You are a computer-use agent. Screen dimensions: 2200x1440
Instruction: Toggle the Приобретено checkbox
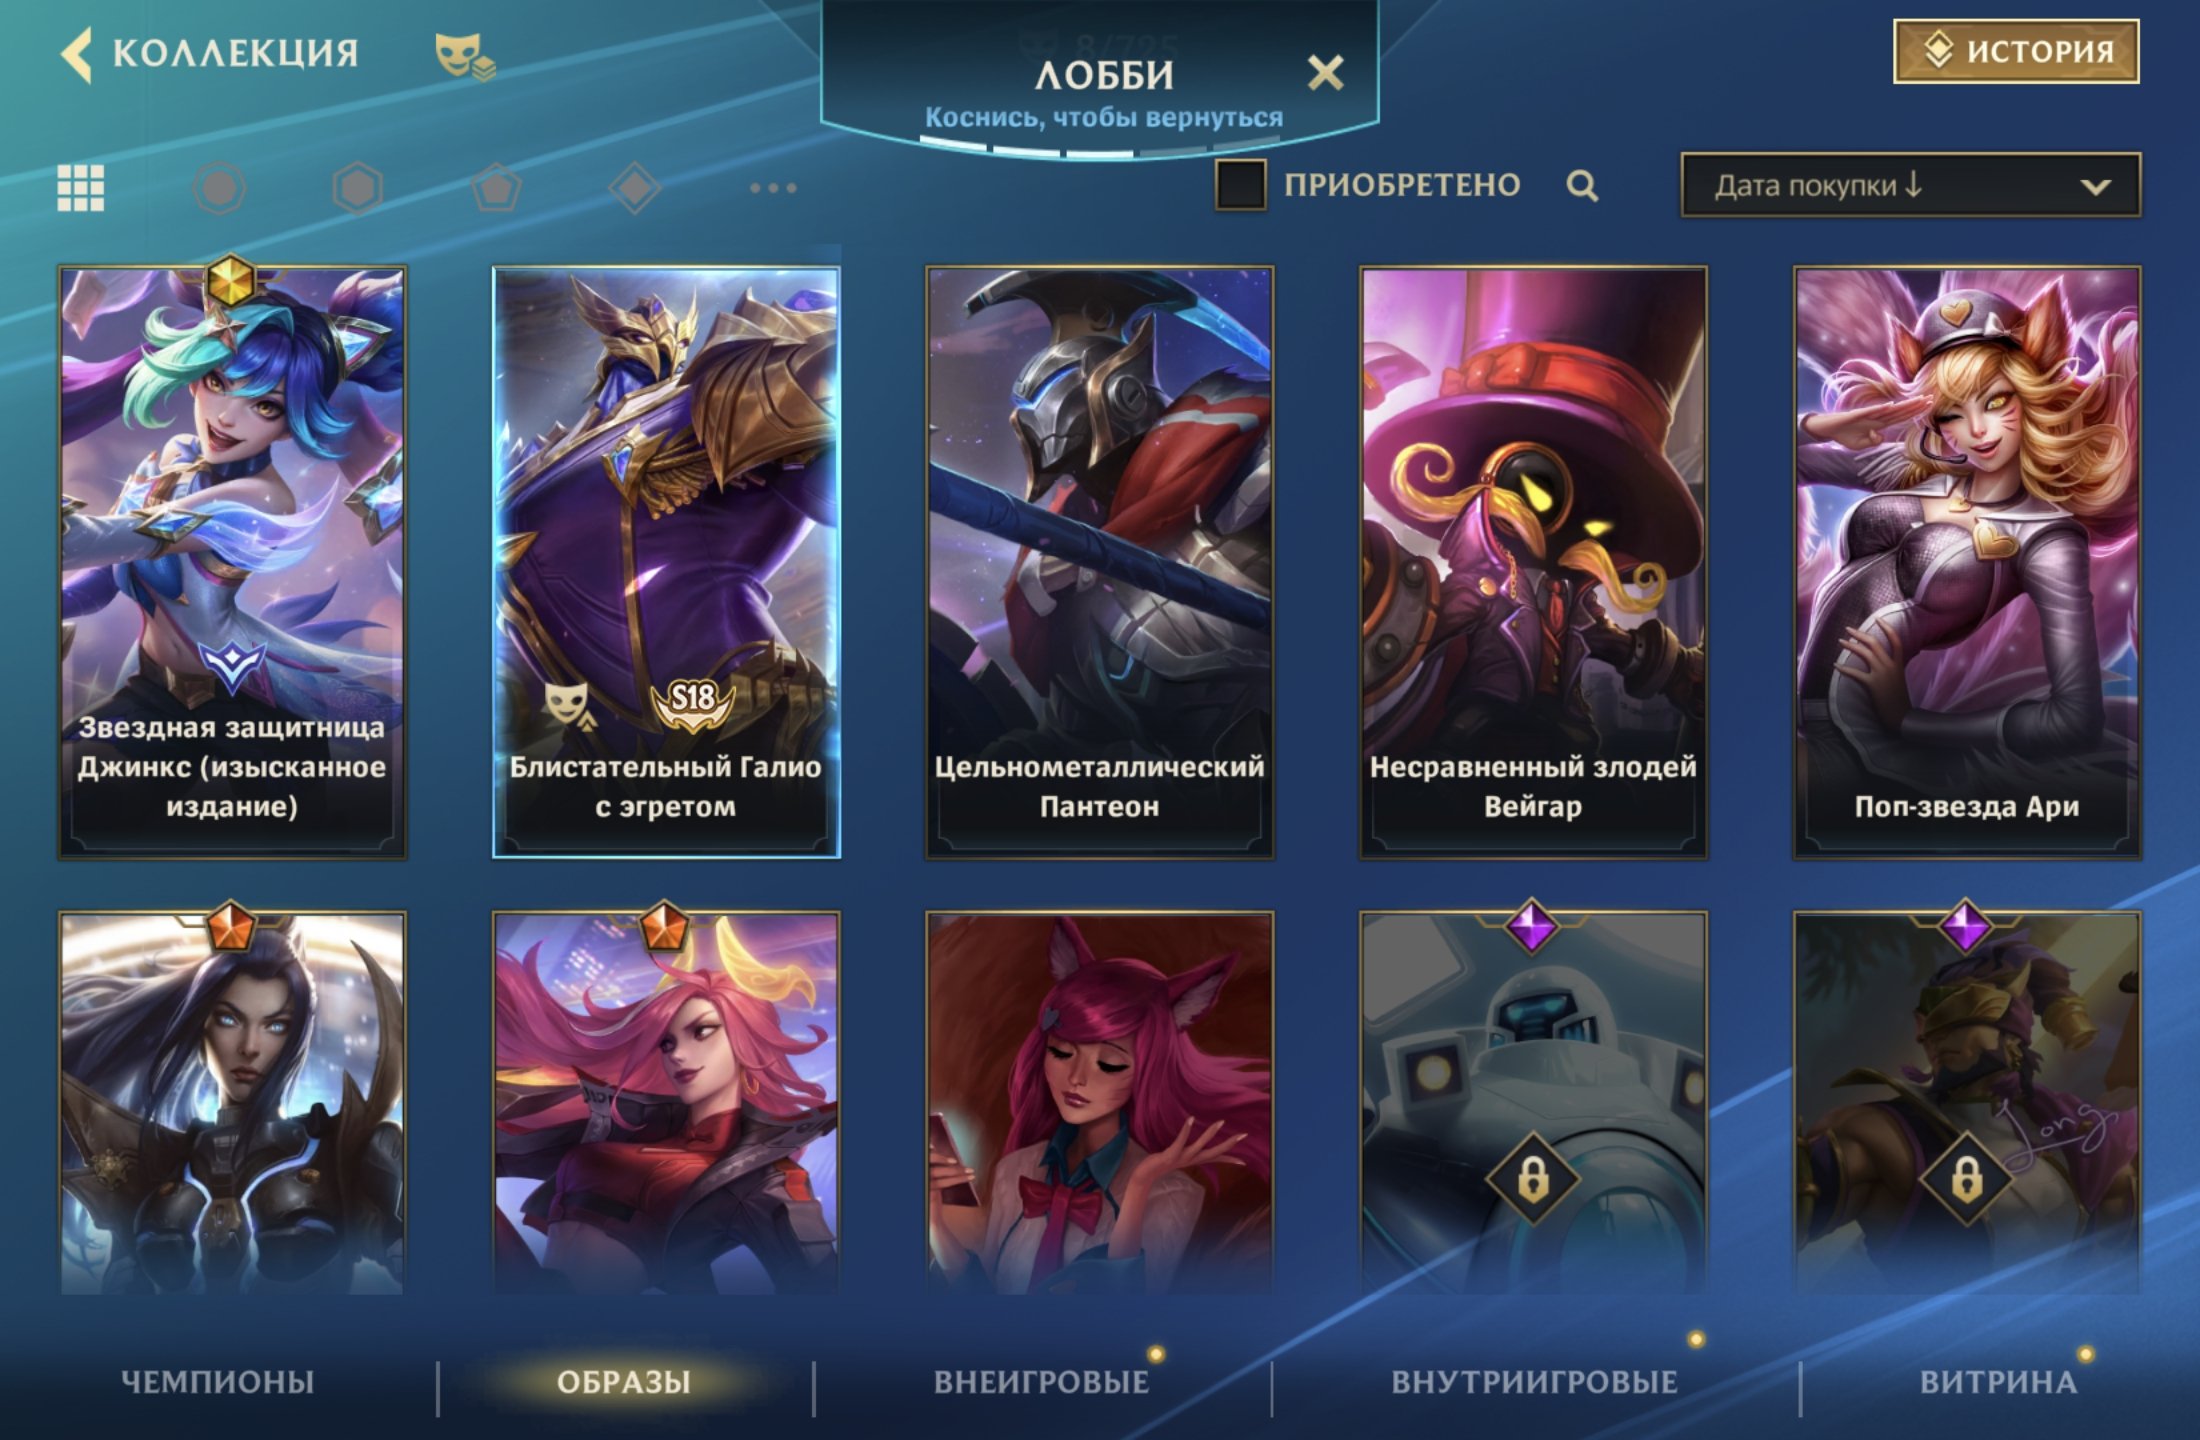(x=1240, y=185)
